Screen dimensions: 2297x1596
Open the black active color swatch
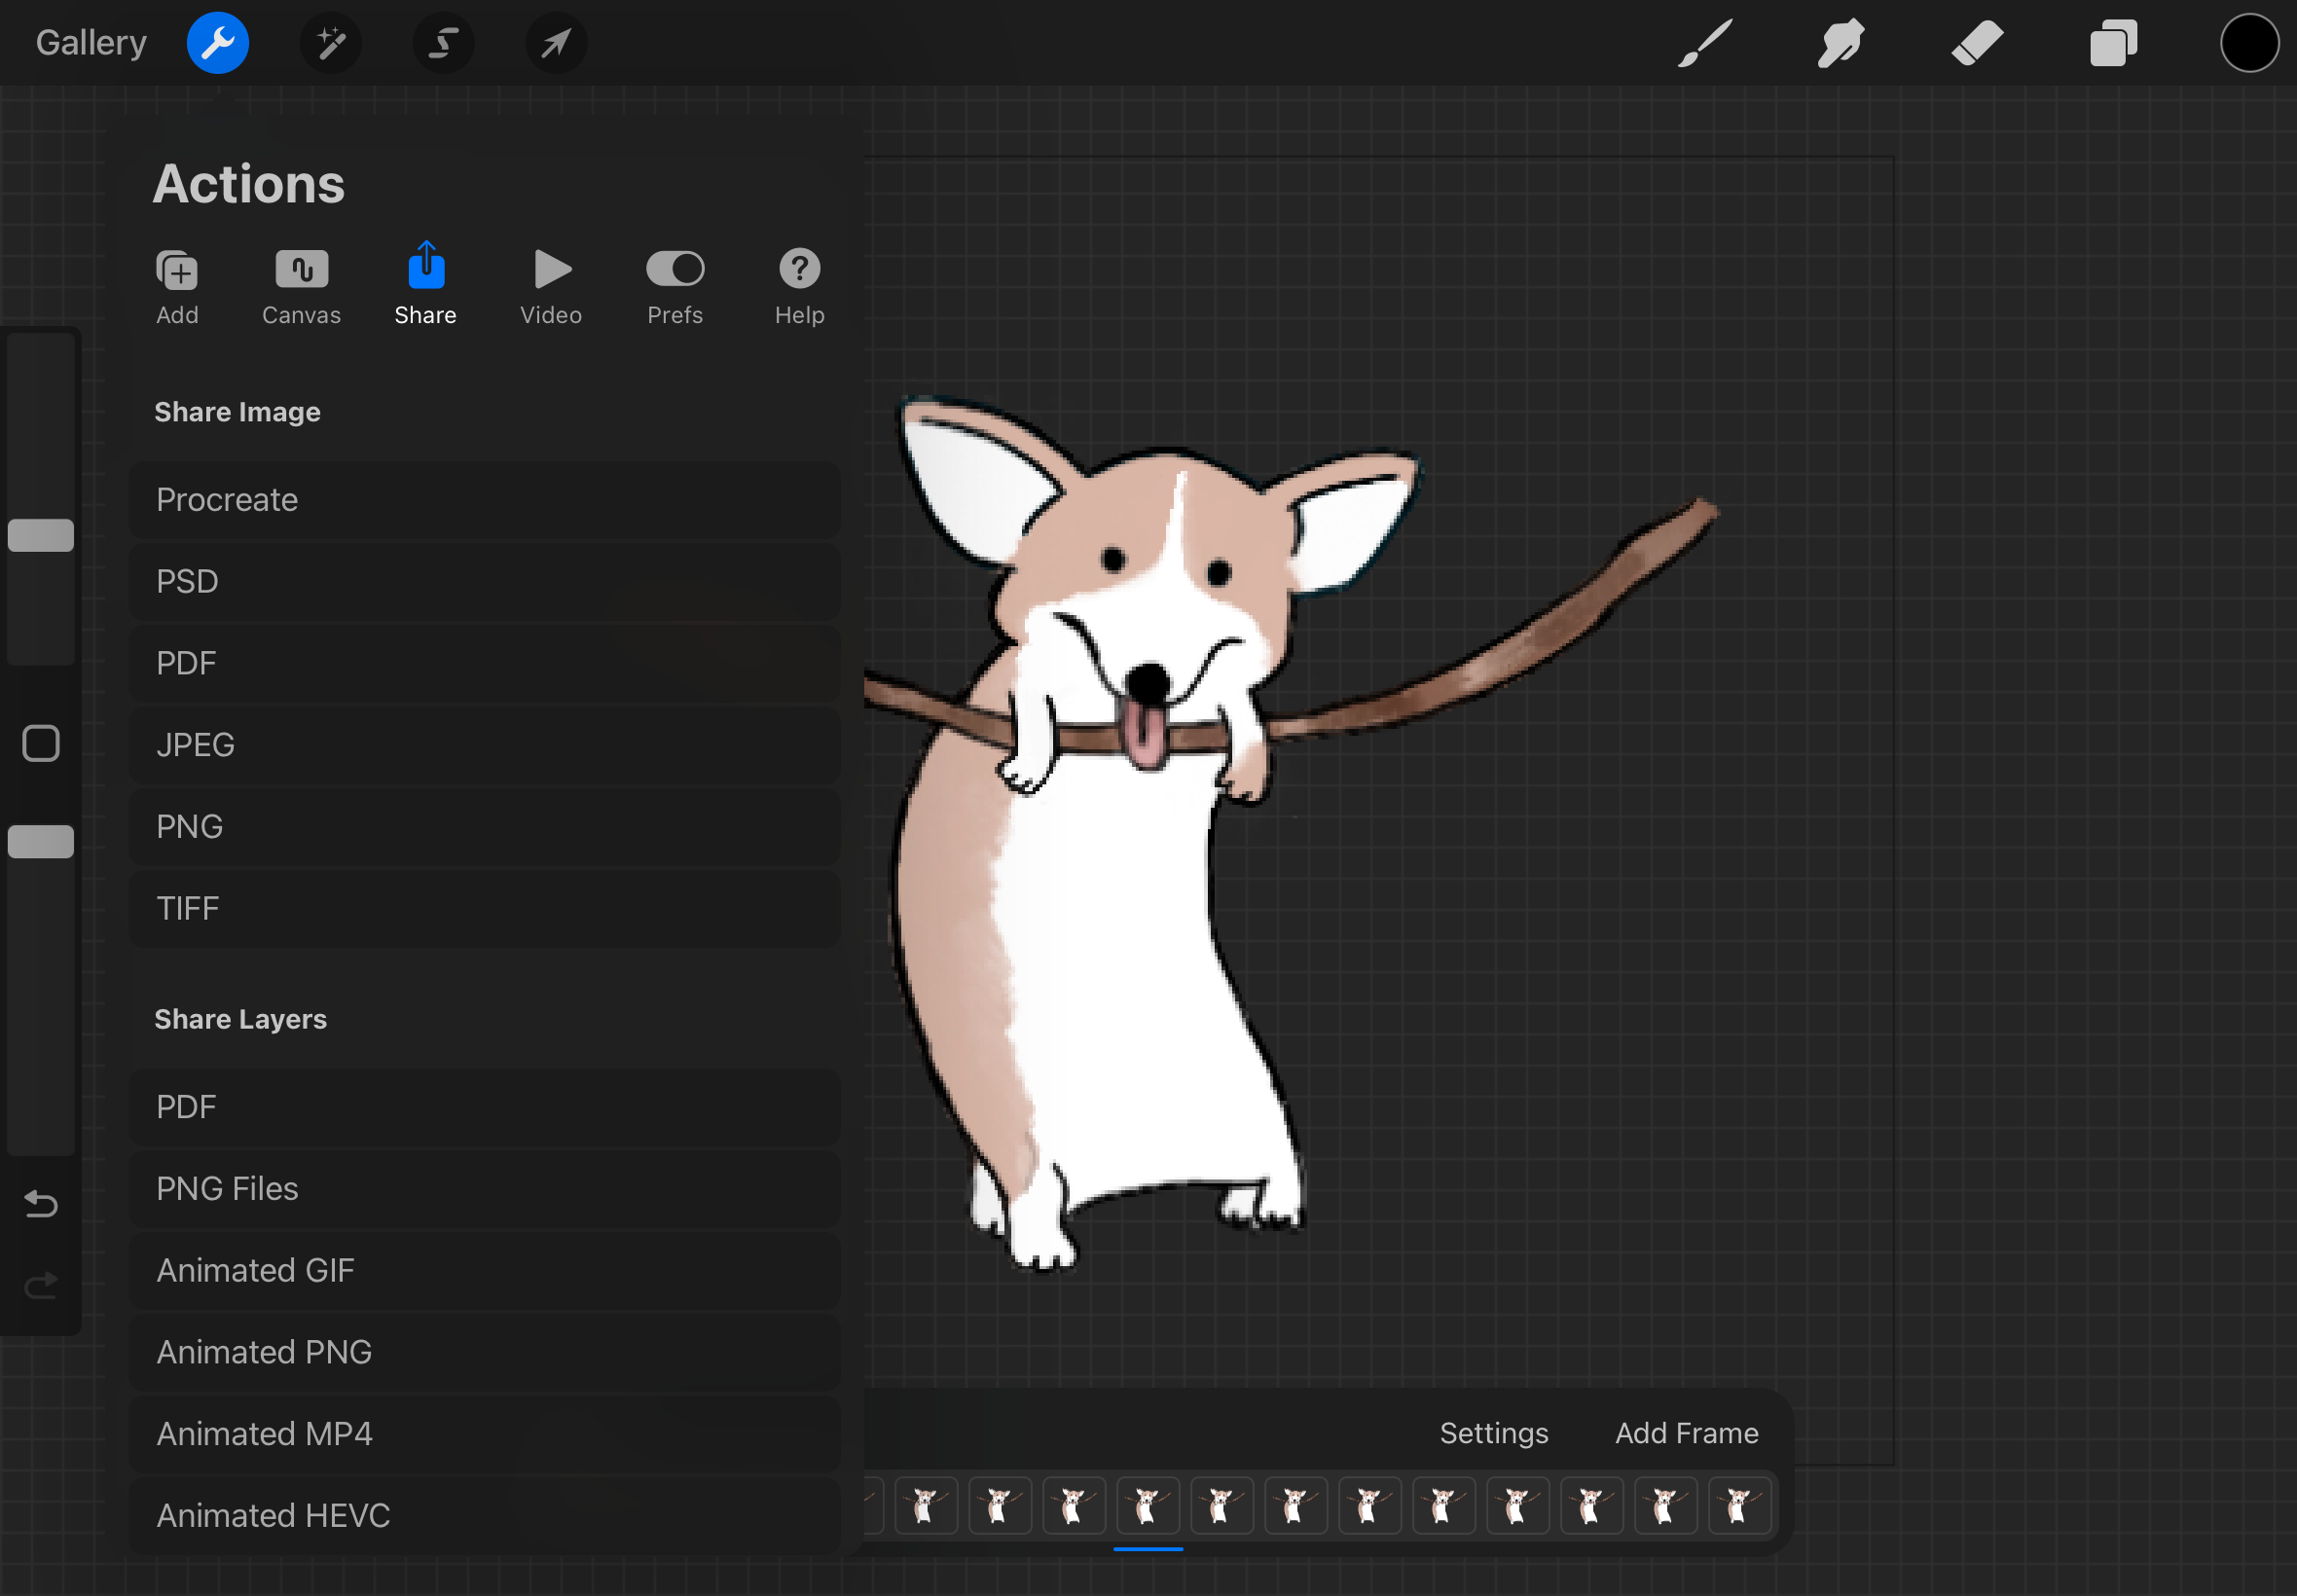[x=2249, y=43]
